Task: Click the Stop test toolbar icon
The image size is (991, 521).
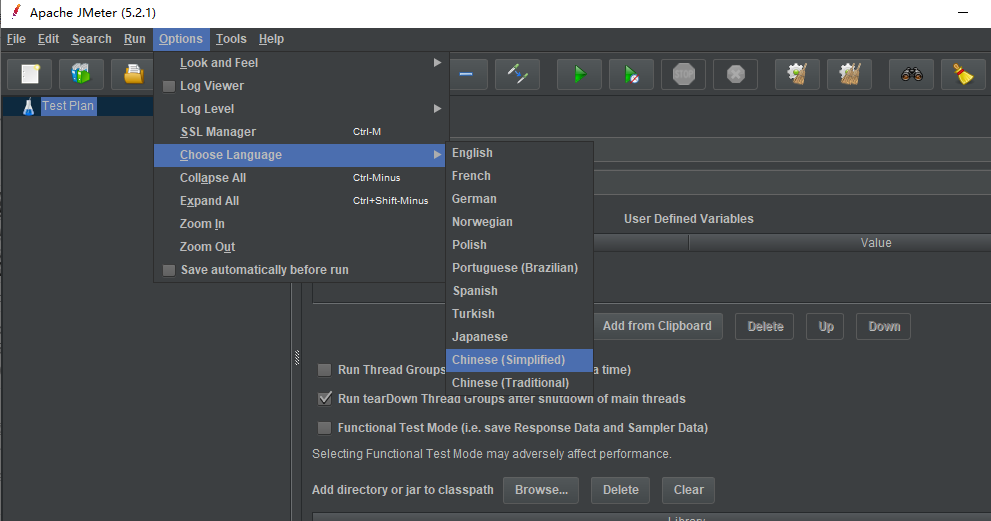Action: [683, 75]
